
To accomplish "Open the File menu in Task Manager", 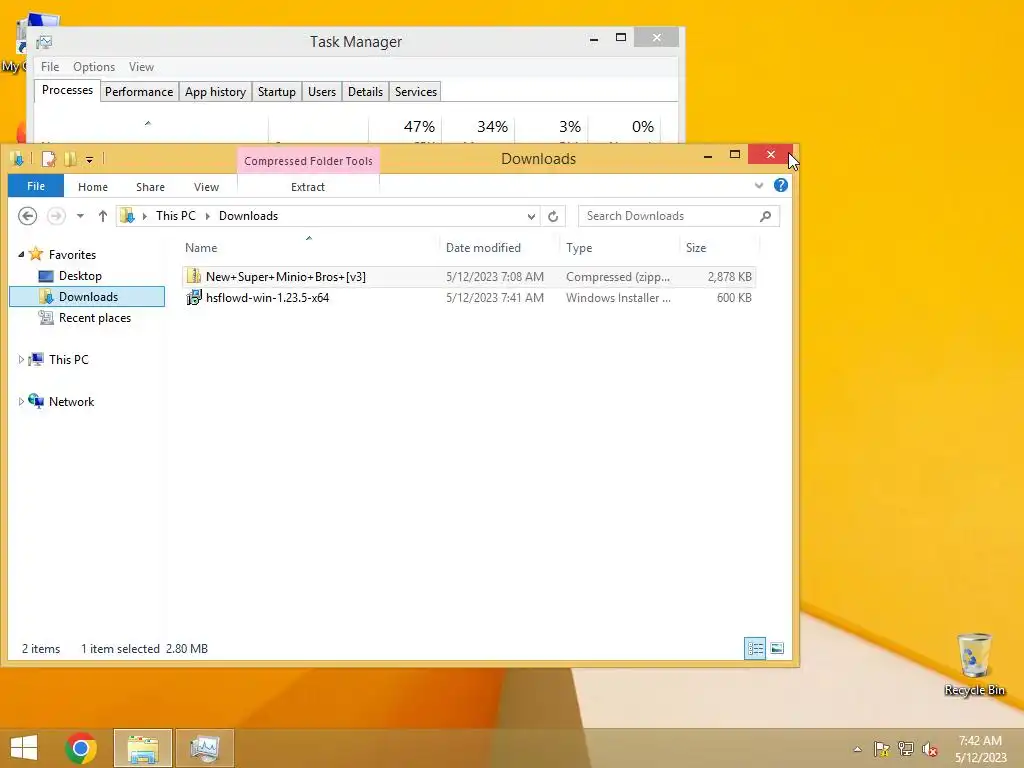I will point(50,67).
